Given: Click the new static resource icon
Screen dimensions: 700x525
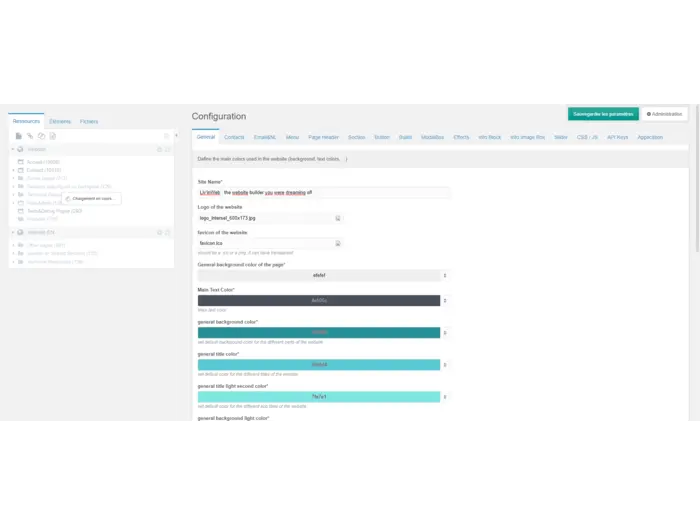Looking at the screenshot, I should point(53,135).
